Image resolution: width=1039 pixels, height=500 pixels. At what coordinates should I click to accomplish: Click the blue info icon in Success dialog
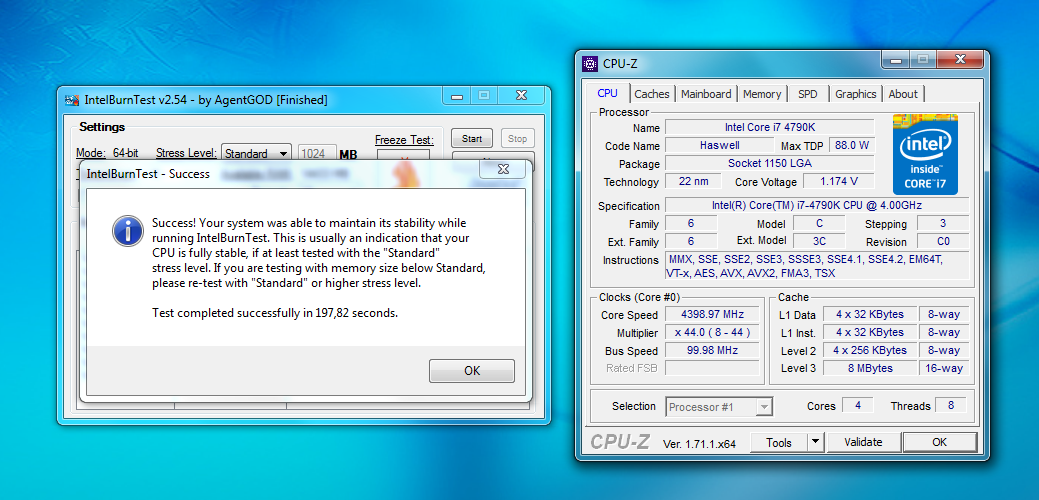coord(128,231)
